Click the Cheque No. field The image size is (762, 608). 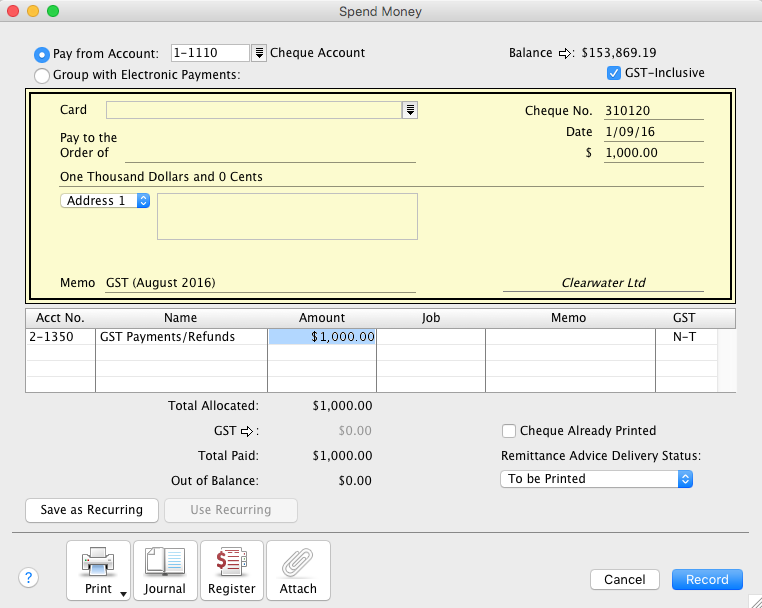tap(653, 111)
